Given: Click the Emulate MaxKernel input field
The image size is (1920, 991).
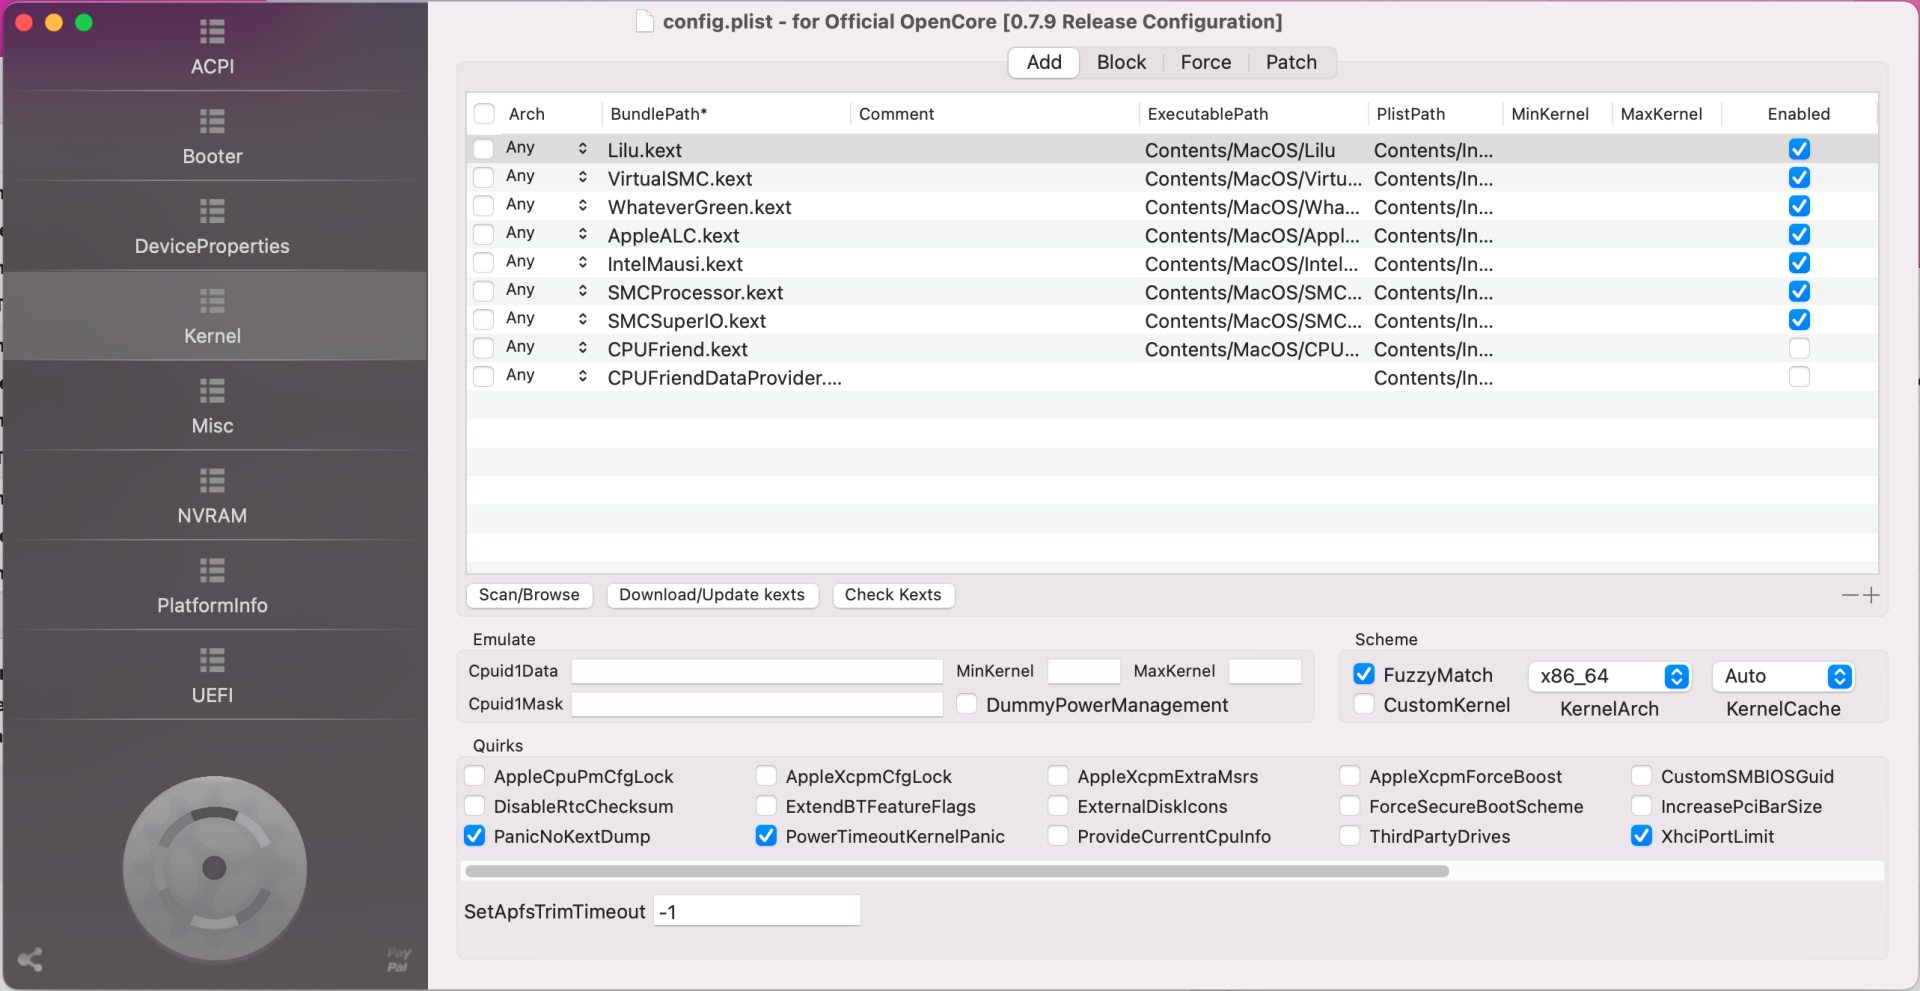Looking at the screenshot, I should tap(1265, 671).
